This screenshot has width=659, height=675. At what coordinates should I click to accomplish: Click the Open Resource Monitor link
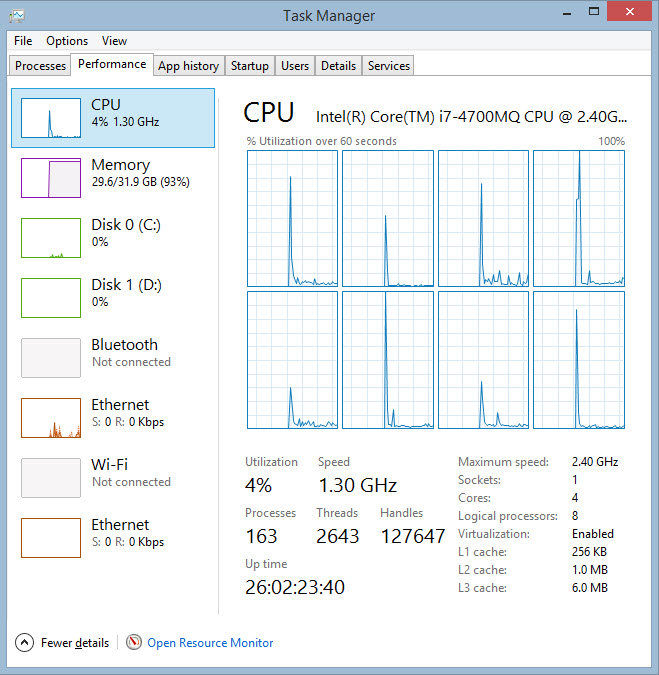[x=210, y=643]
